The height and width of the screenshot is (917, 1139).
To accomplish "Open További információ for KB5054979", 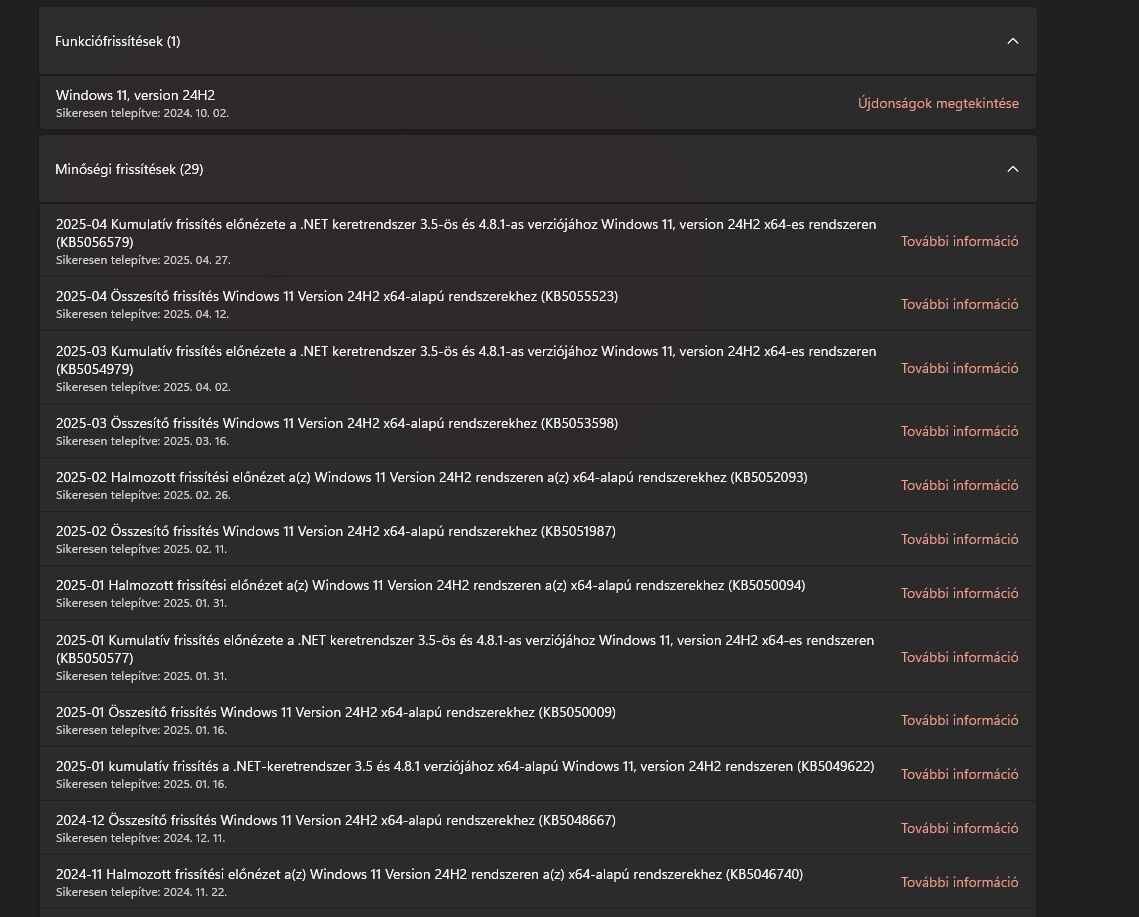I will coord(959,368).
